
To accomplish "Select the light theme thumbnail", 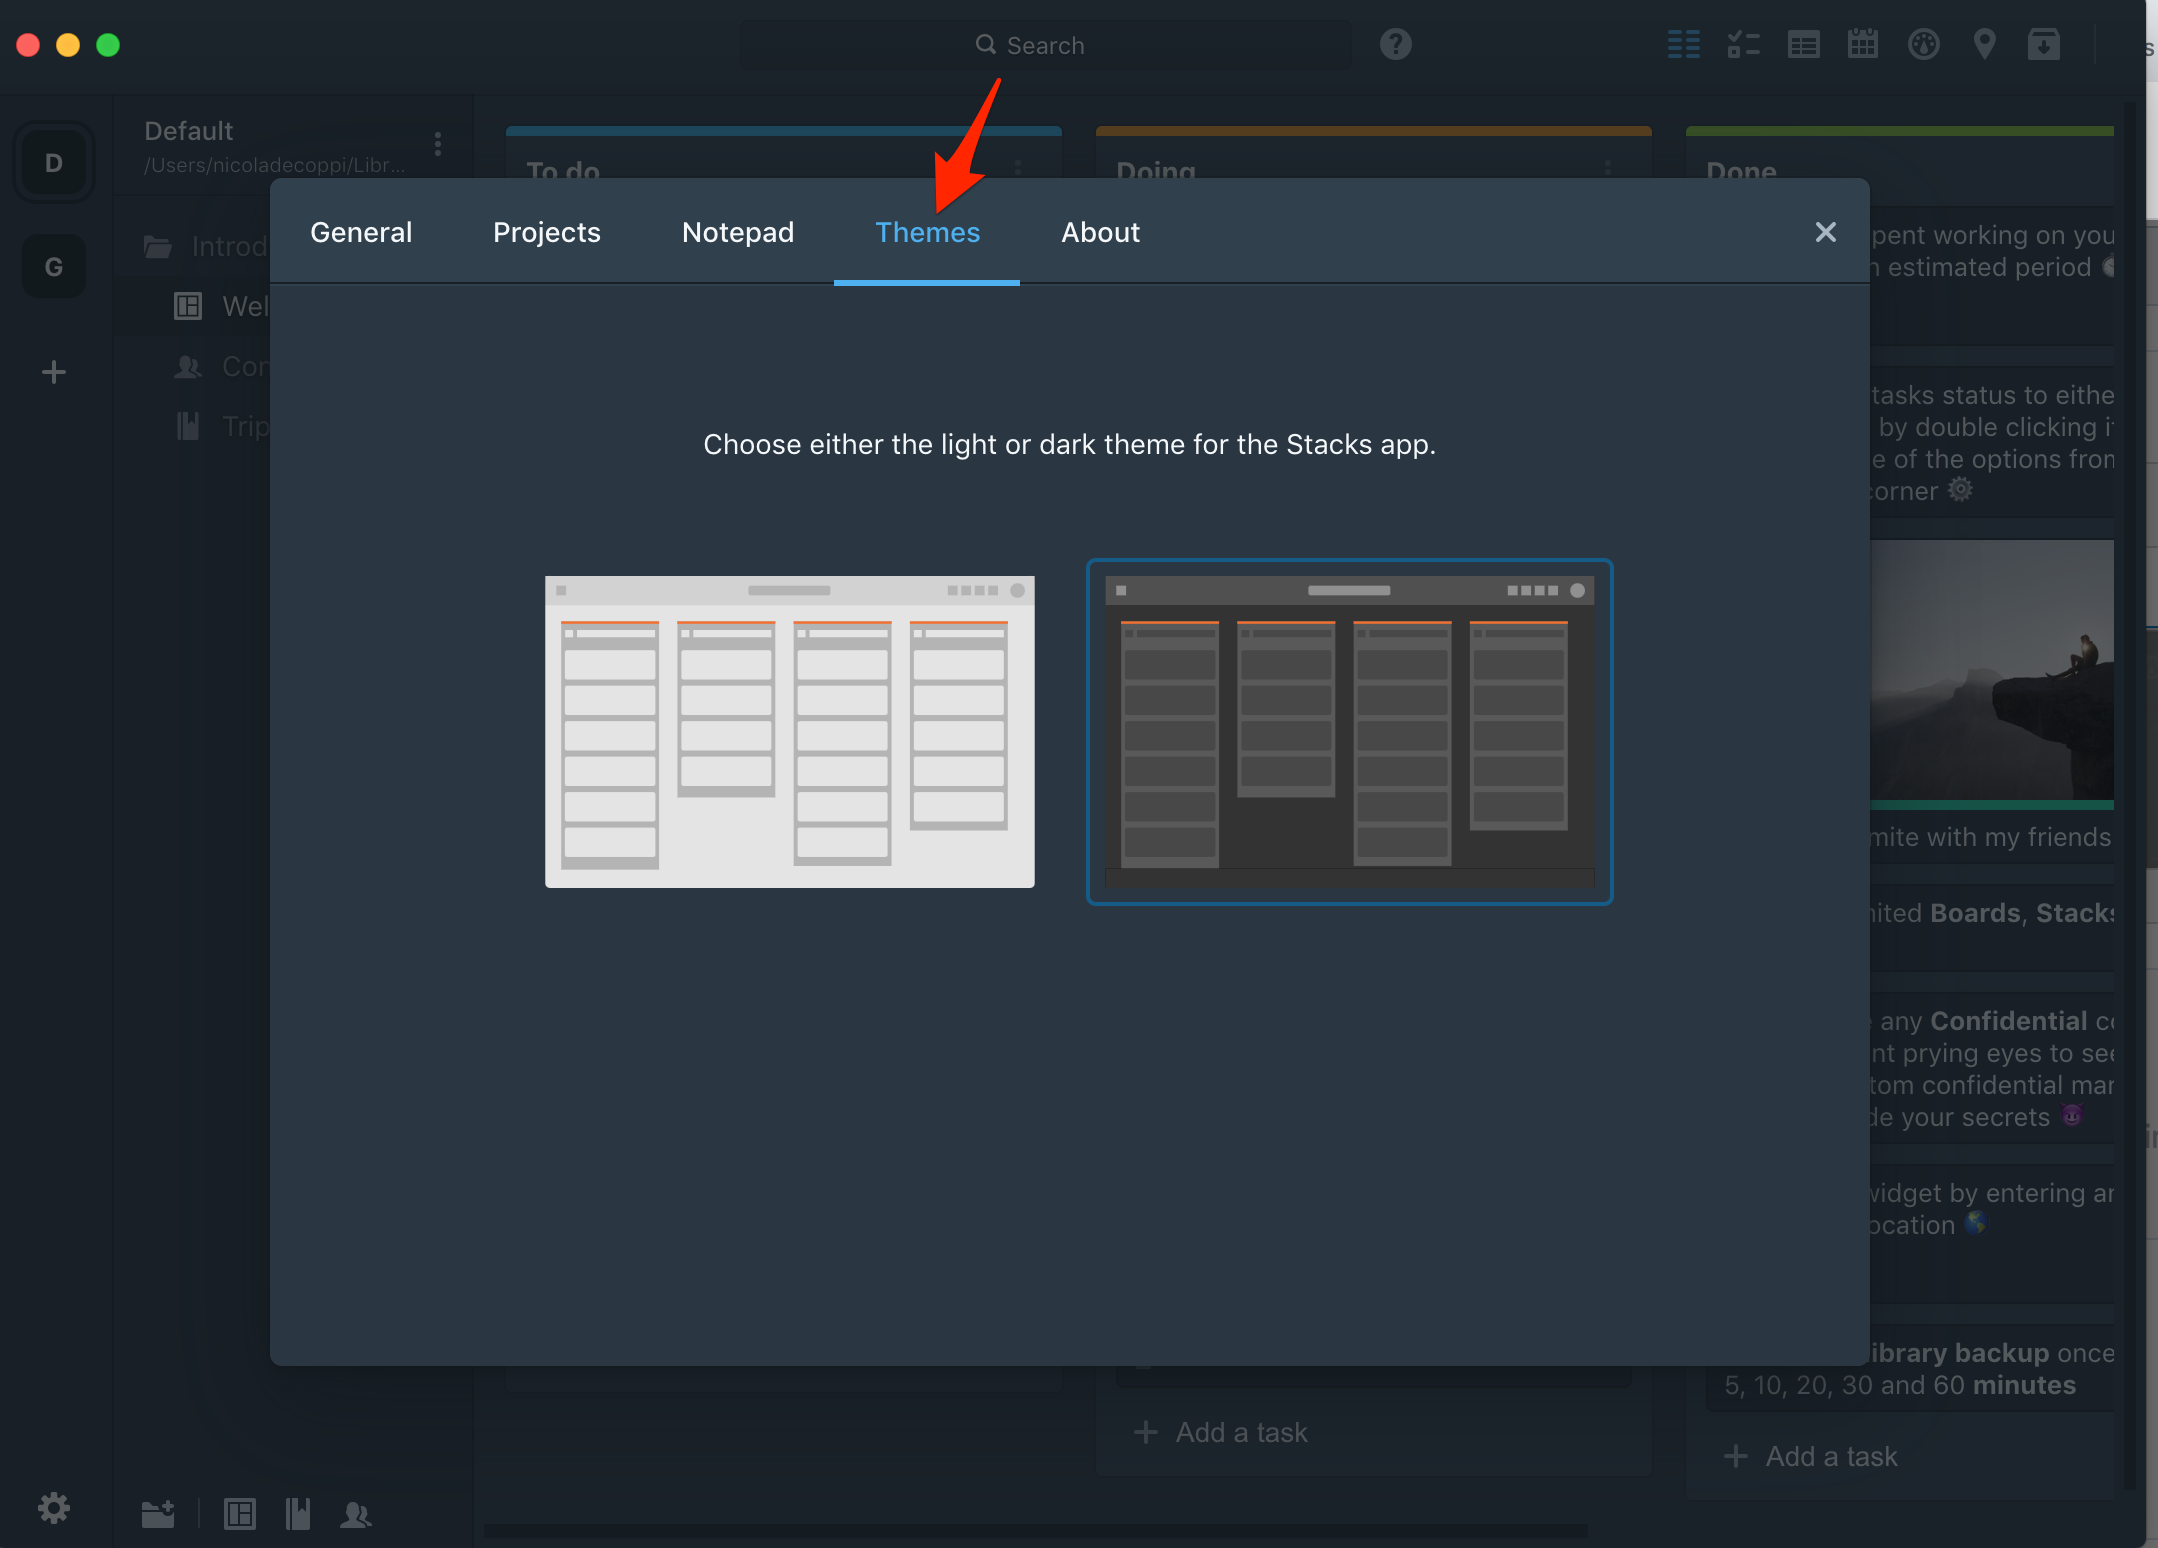I will click(x=789, y=731).
